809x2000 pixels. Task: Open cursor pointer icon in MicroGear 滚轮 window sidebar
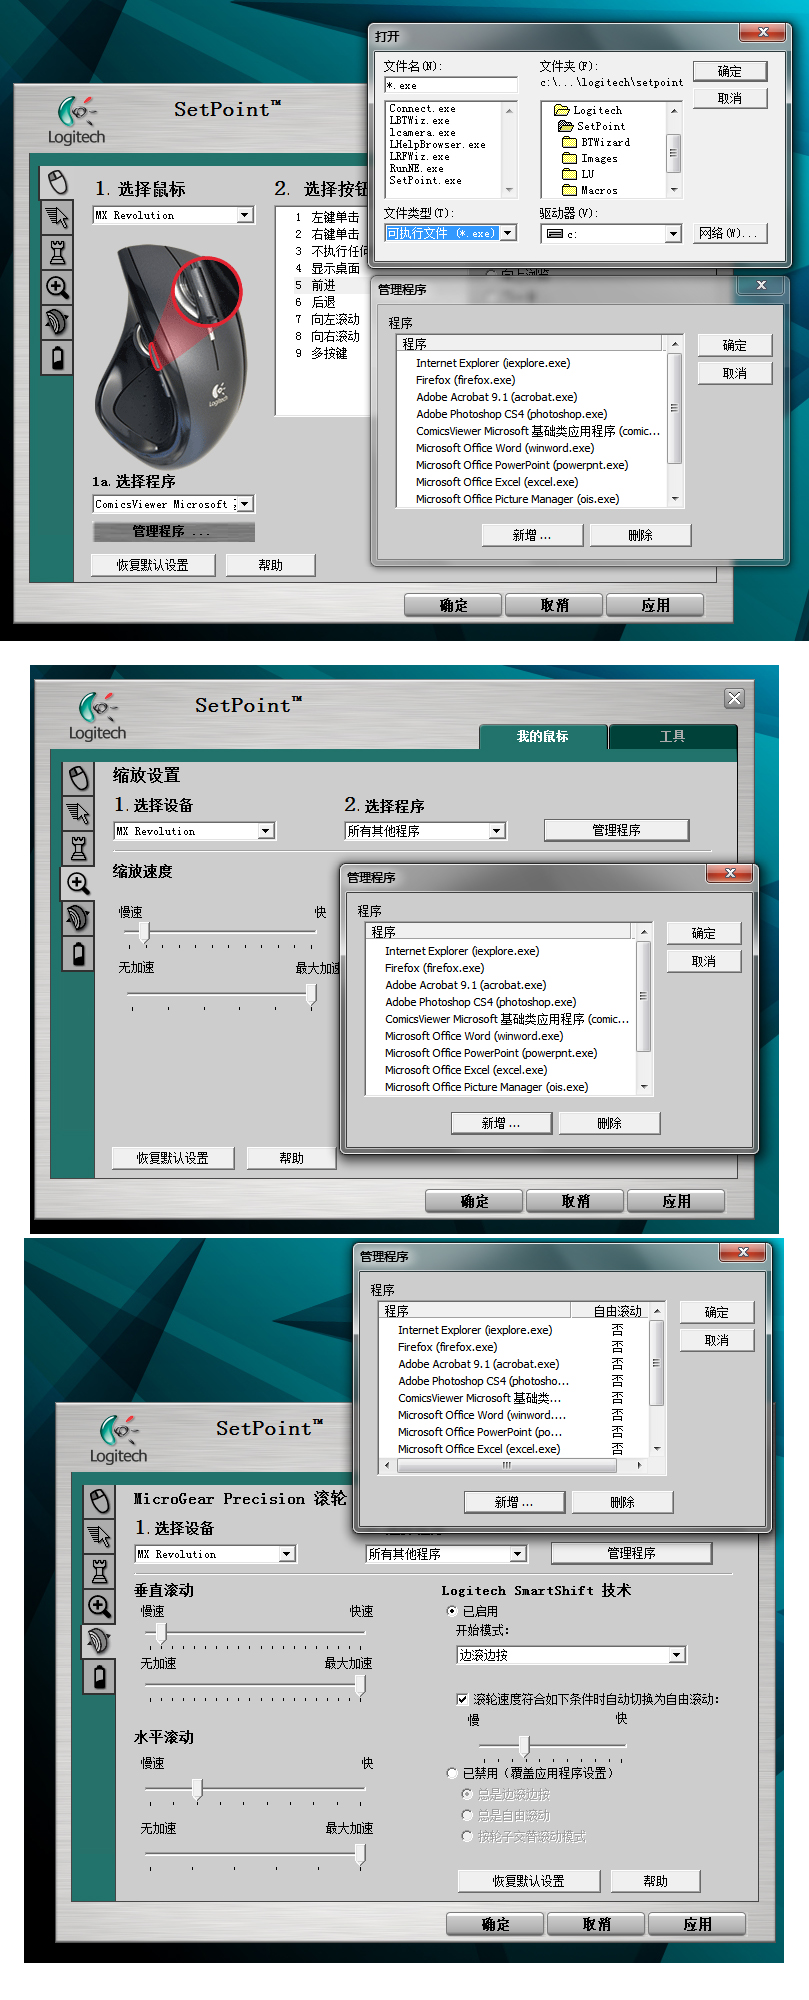[x=100, y=1536]
